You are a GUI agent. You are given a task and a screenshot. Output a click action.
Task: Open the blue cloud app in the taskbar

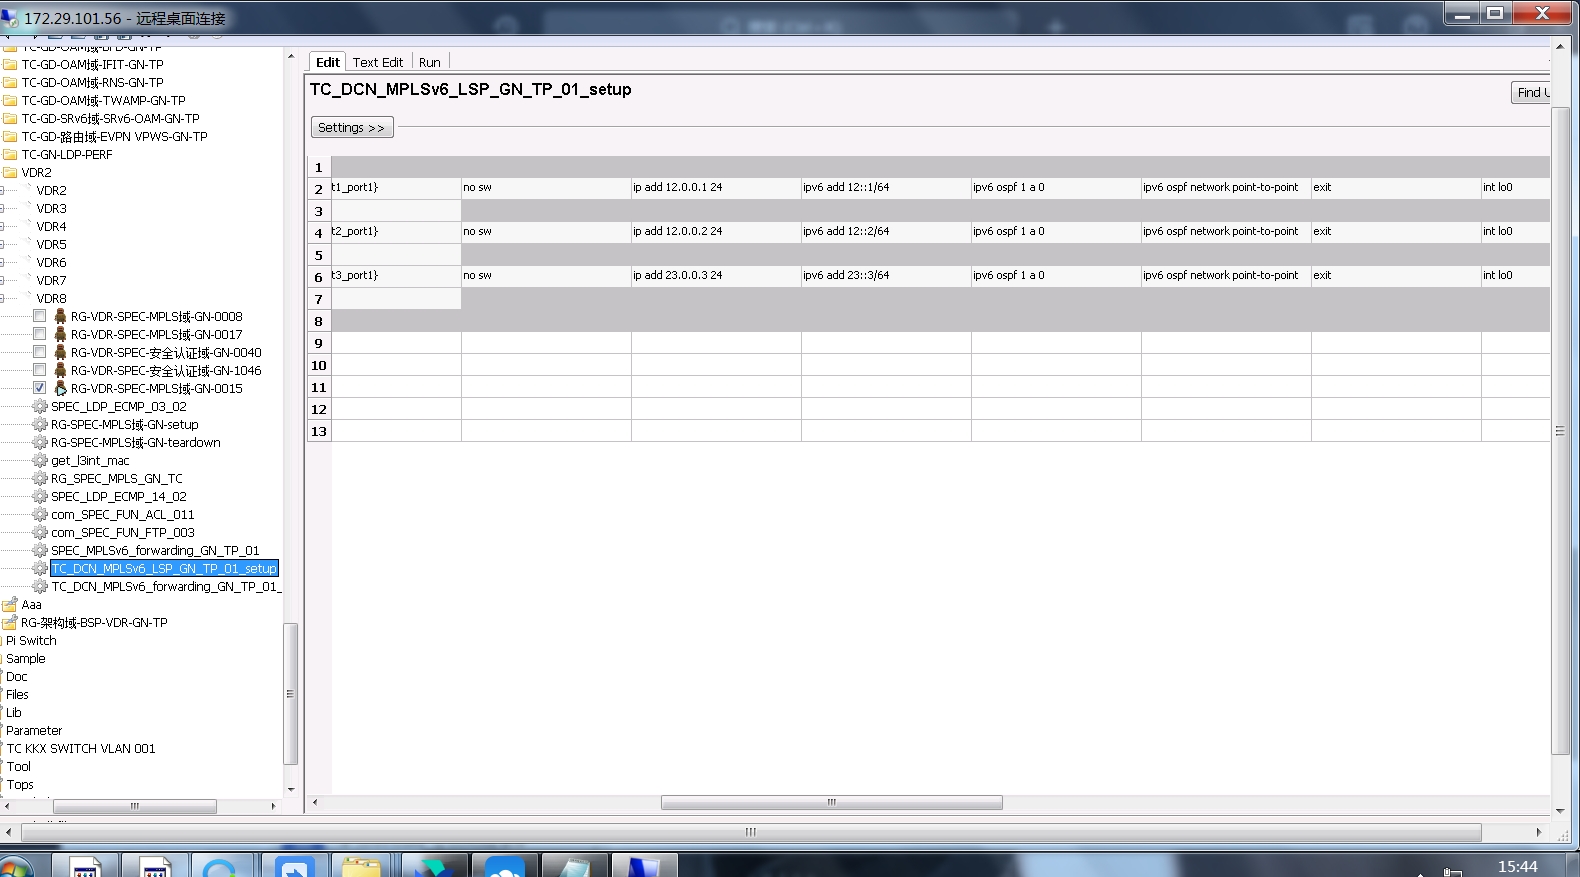505,866
